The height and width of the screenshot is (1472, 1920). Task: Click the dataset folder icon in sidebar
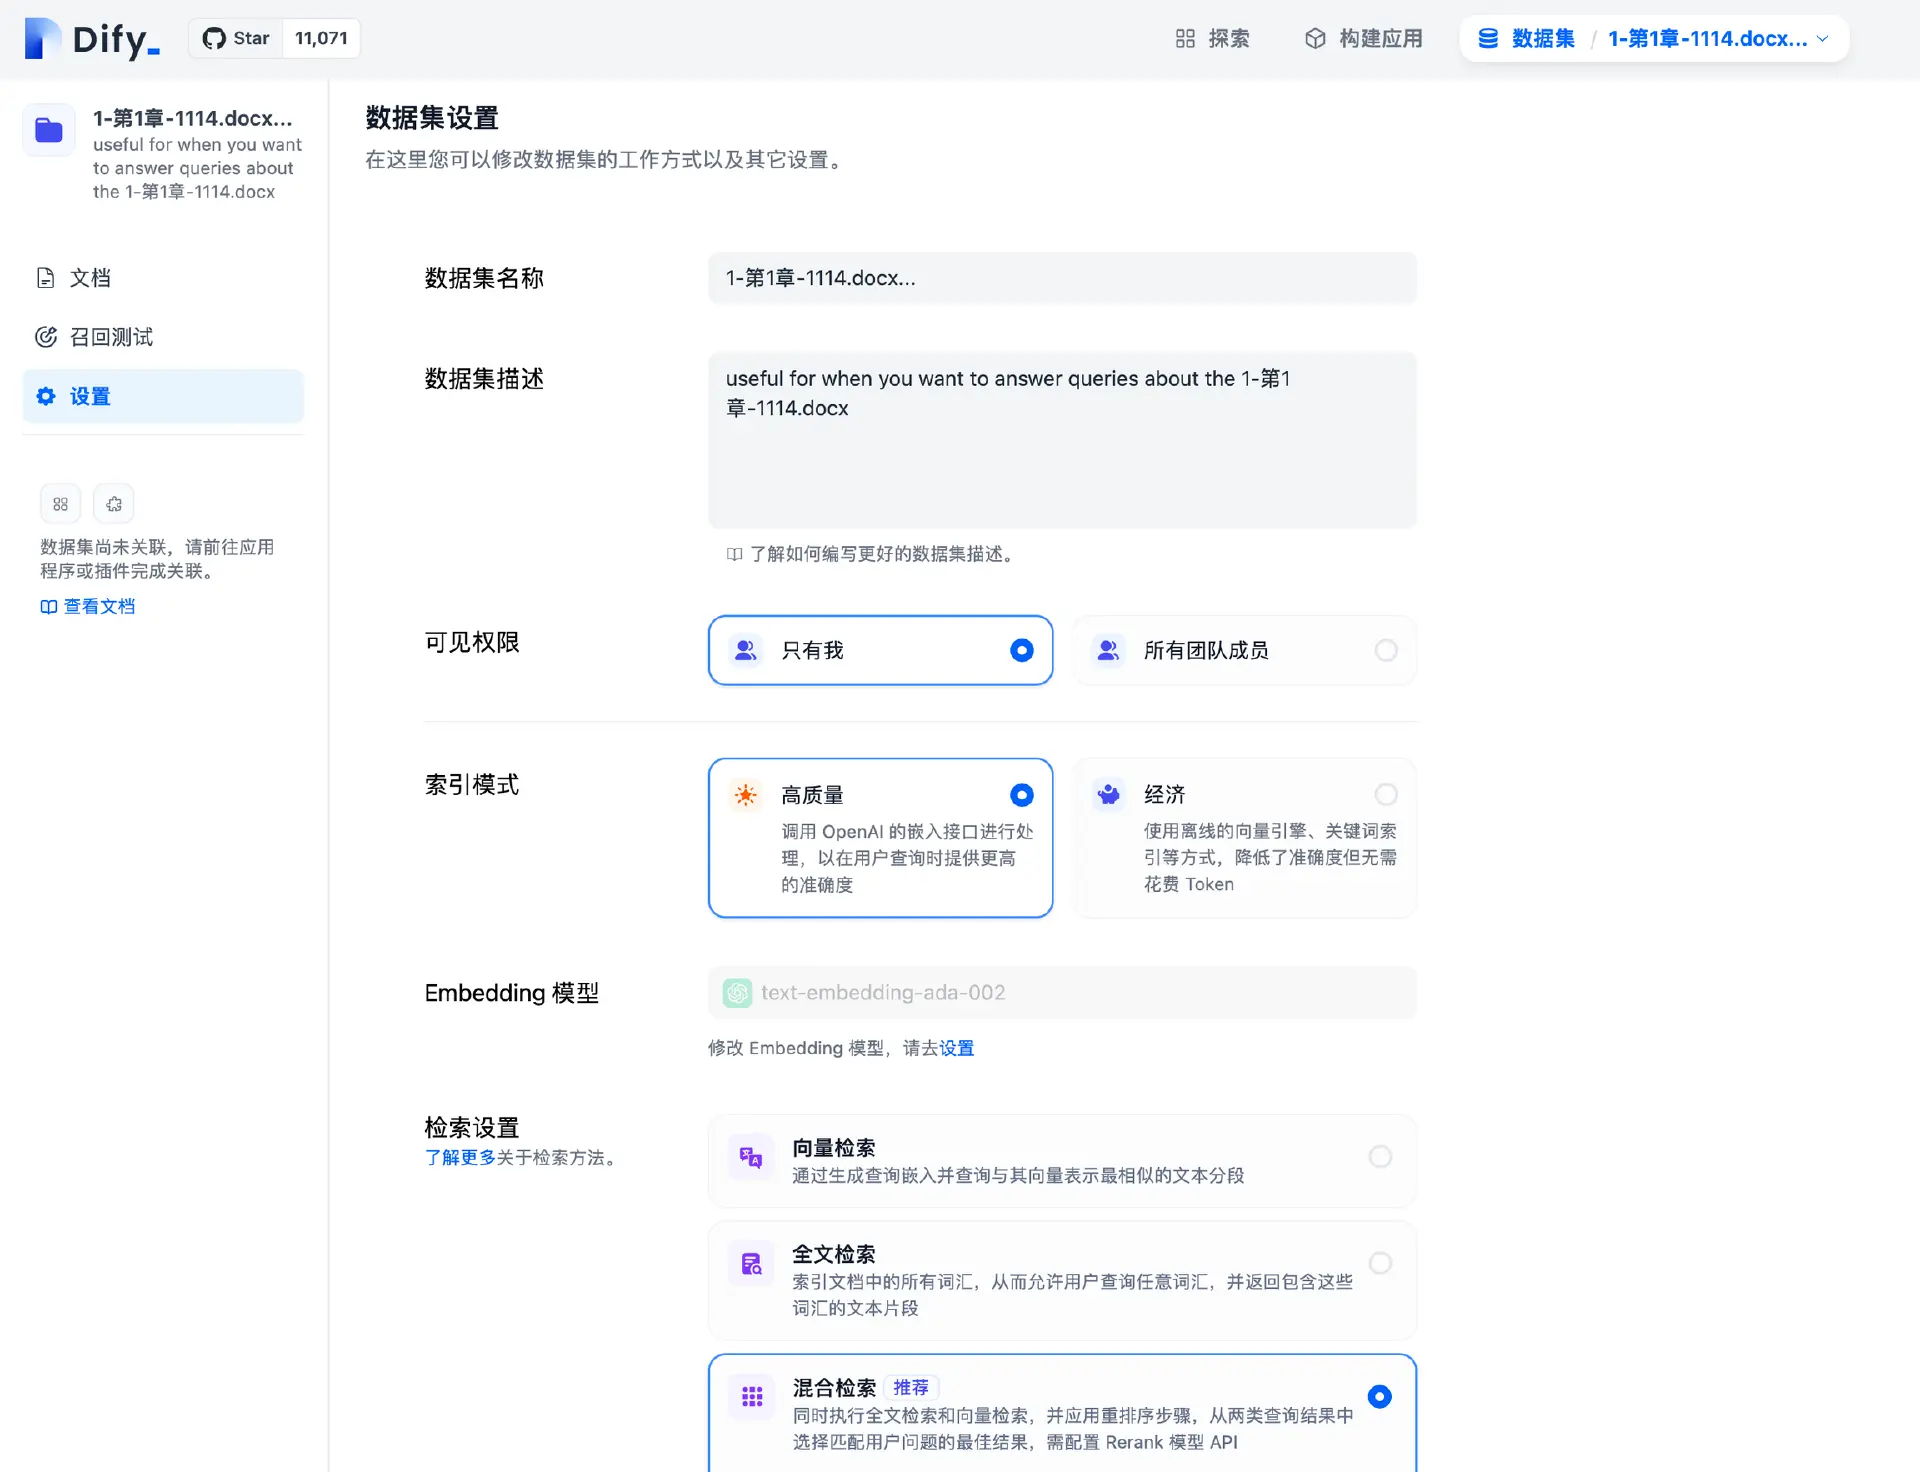point(49,130)
